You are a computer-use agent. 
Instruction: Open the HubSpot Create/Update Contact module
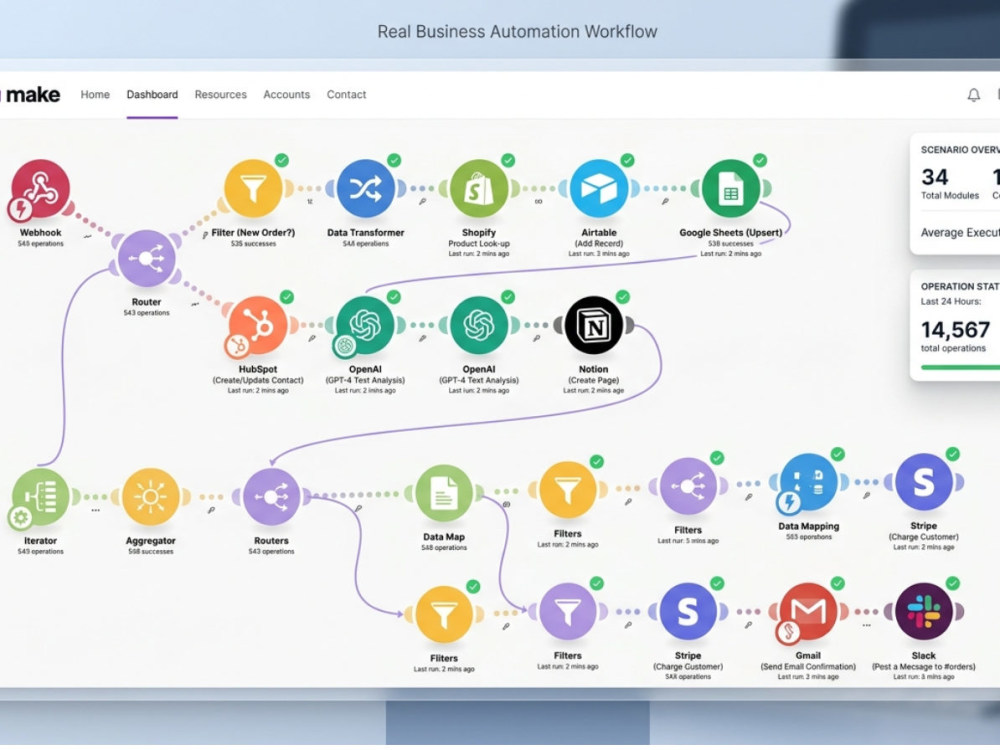258,325
